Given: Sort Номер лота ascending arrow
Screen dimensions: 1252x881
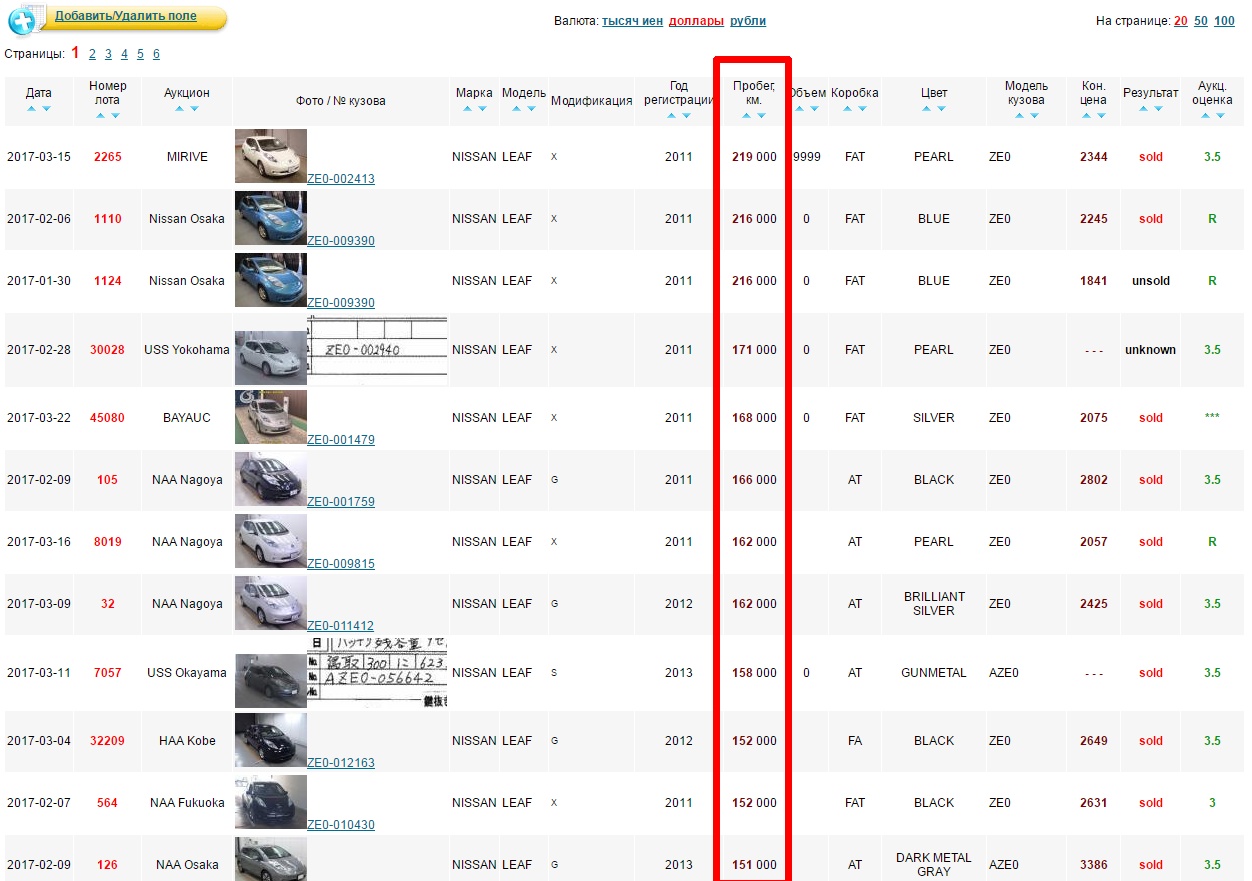Looking at the screenshot, I should [100, 115].
